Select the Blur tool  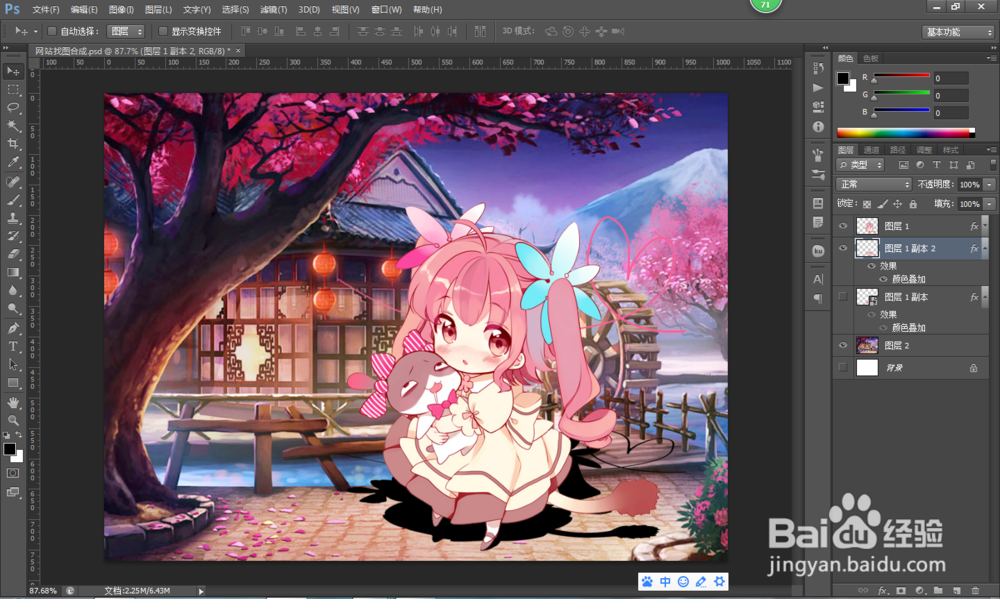click(13, 291)
